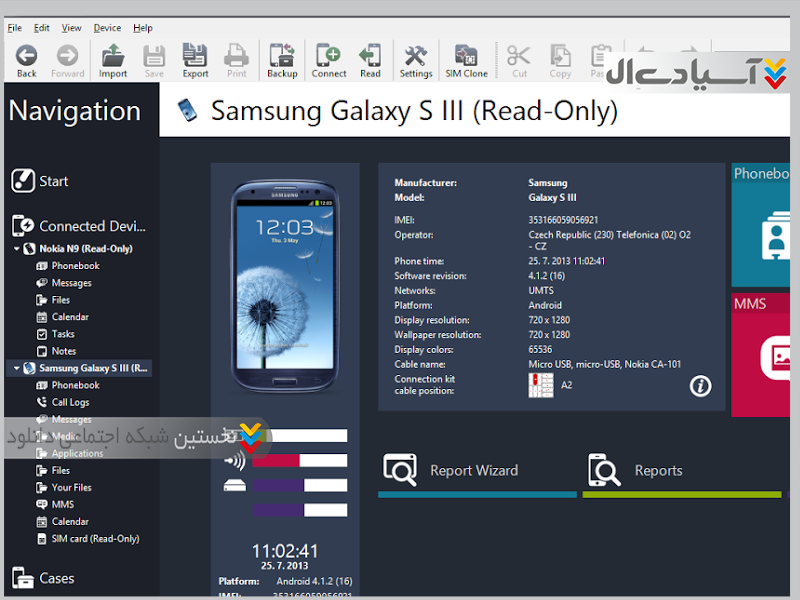This screenshot has height=600, width=800.
Task: Launch the SIM Clone tool
Action: click(x=466, y=60)
